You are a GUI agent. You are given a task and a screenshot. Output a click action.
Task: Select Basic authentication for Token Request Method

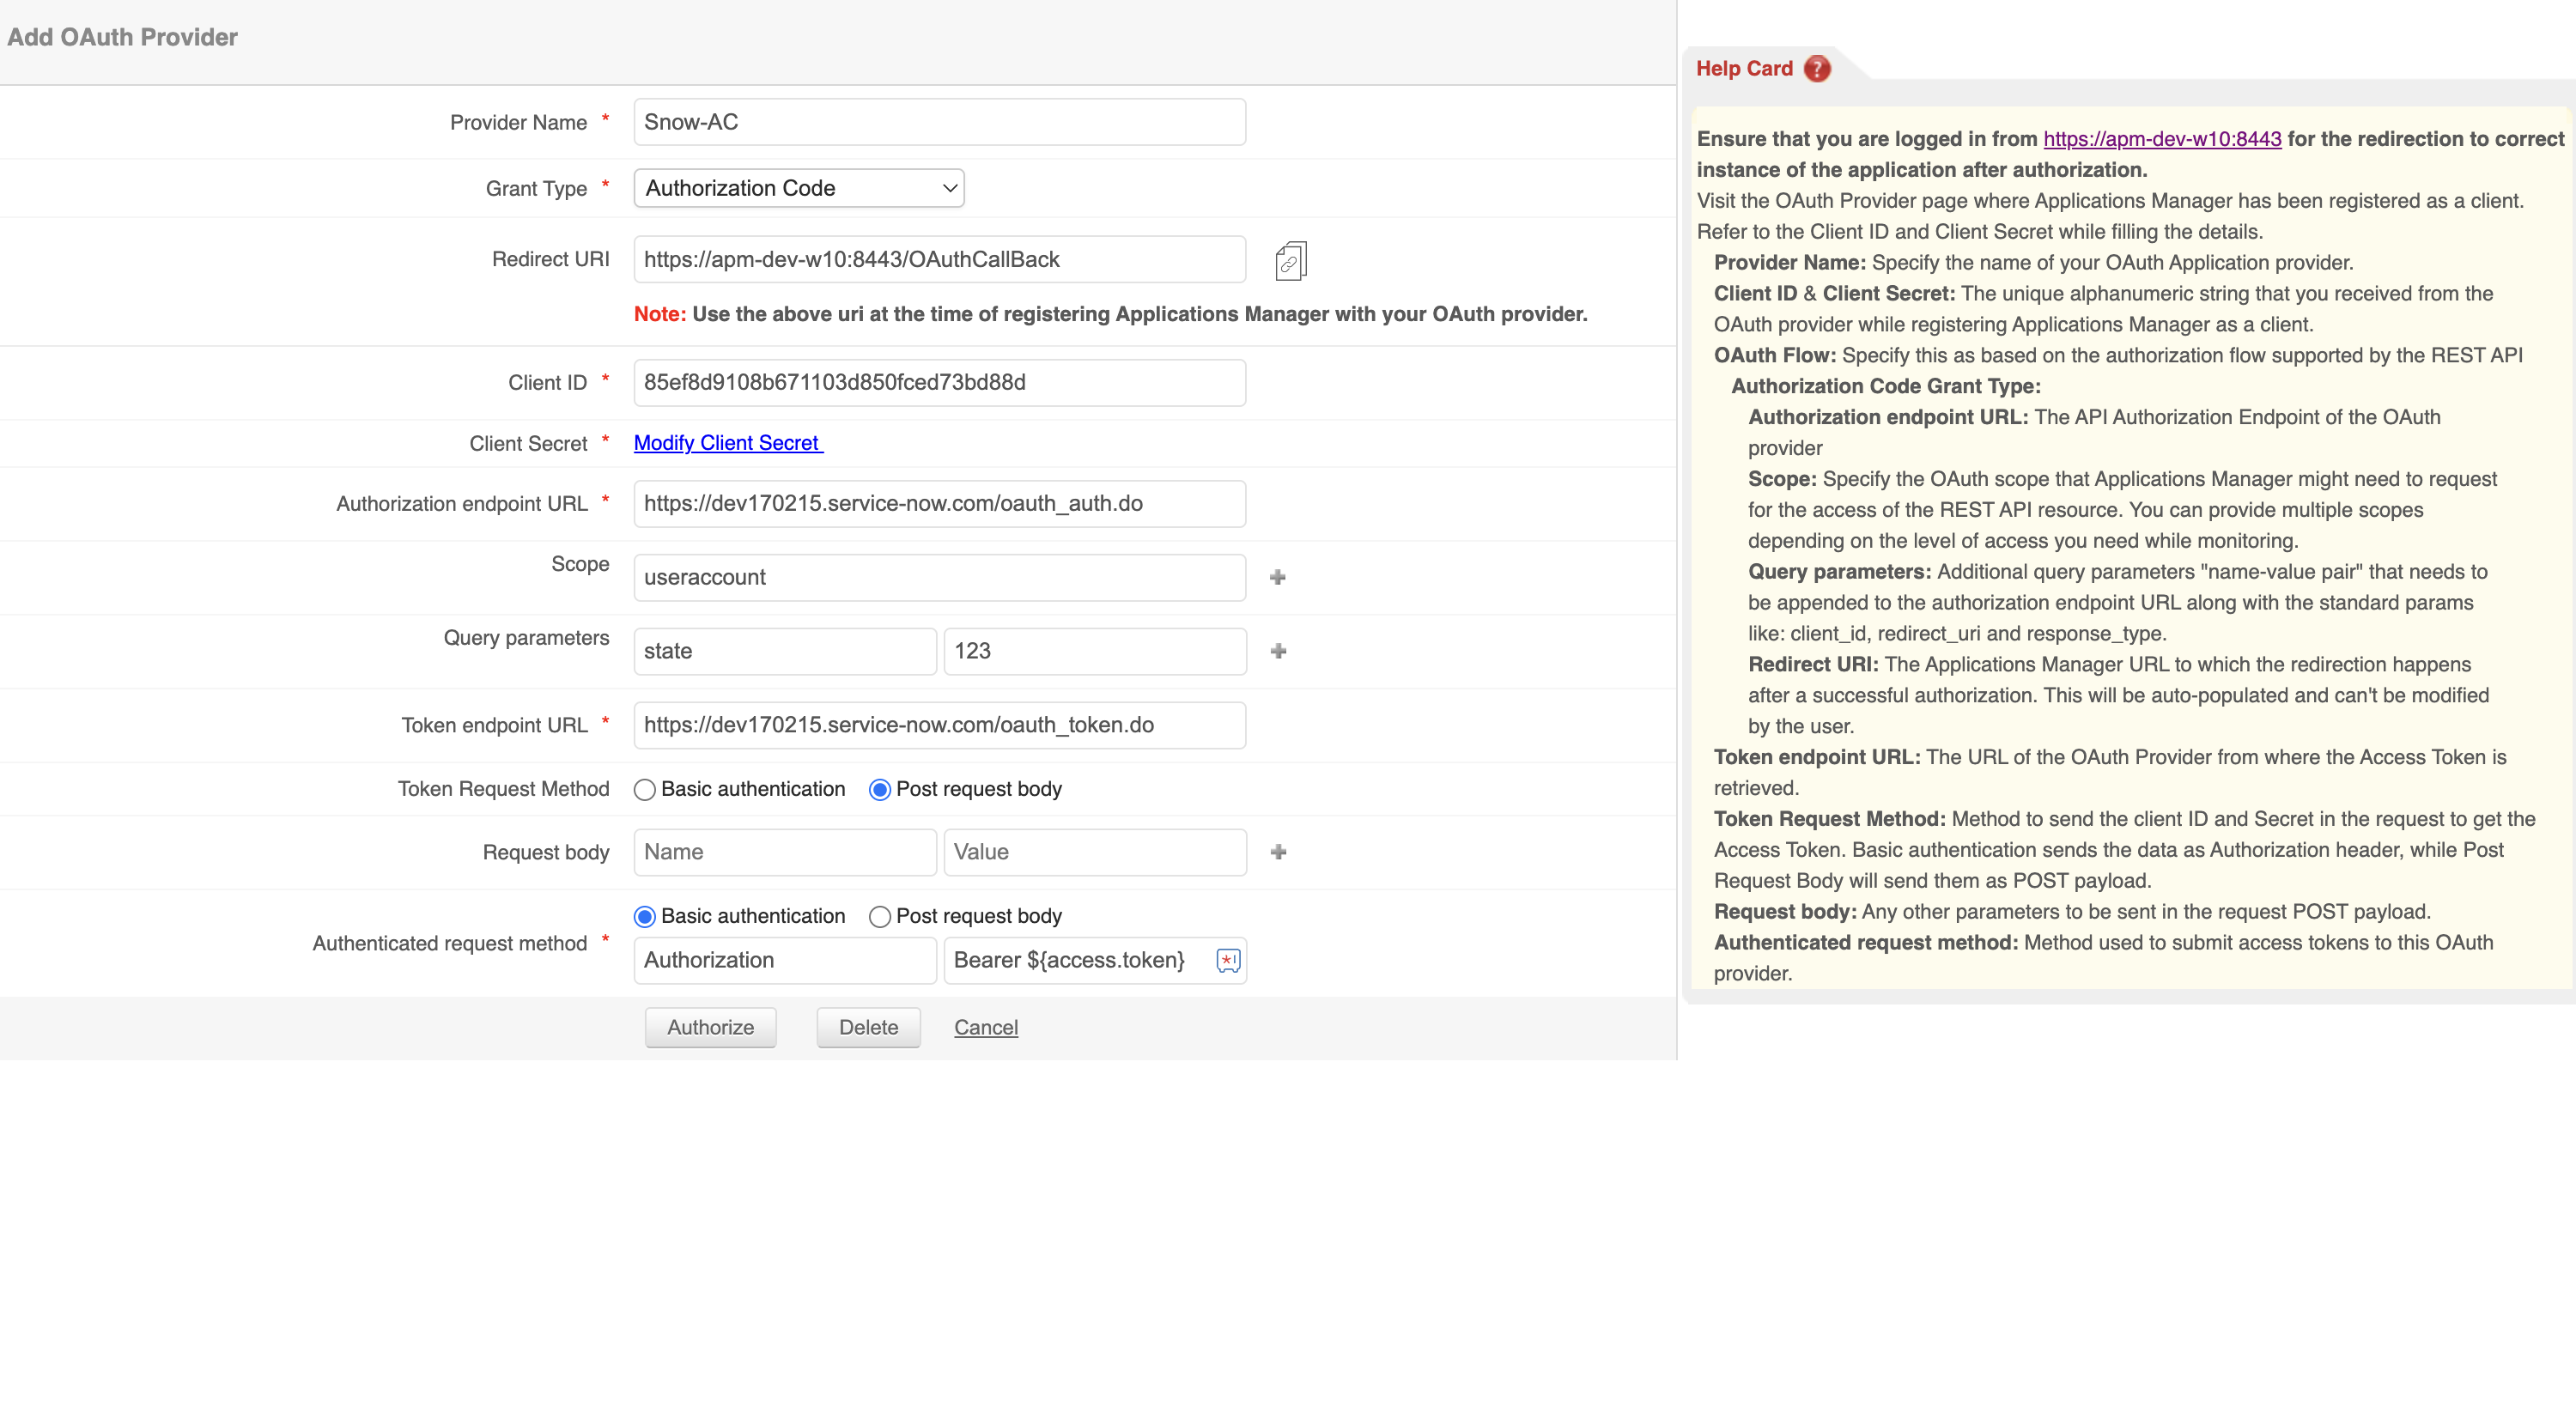pyautogui.click(x=645, y=790)
